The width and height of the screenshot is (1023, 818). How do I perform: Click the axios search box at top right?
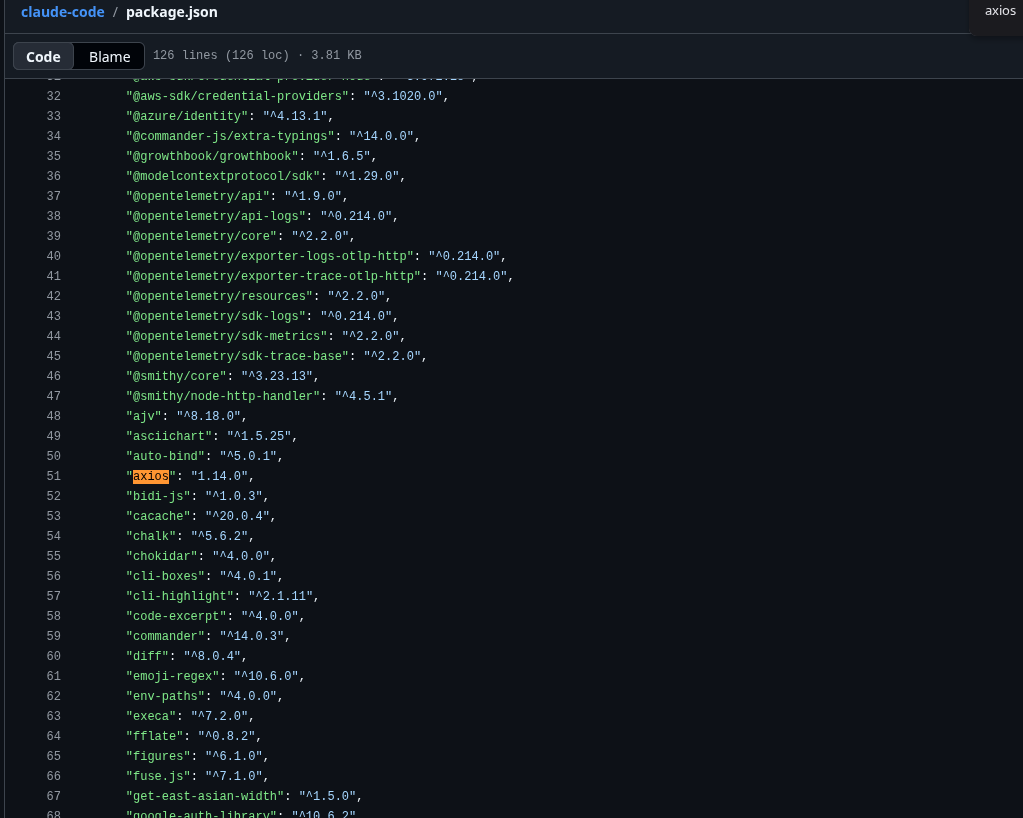click(x=1000, y=10)
